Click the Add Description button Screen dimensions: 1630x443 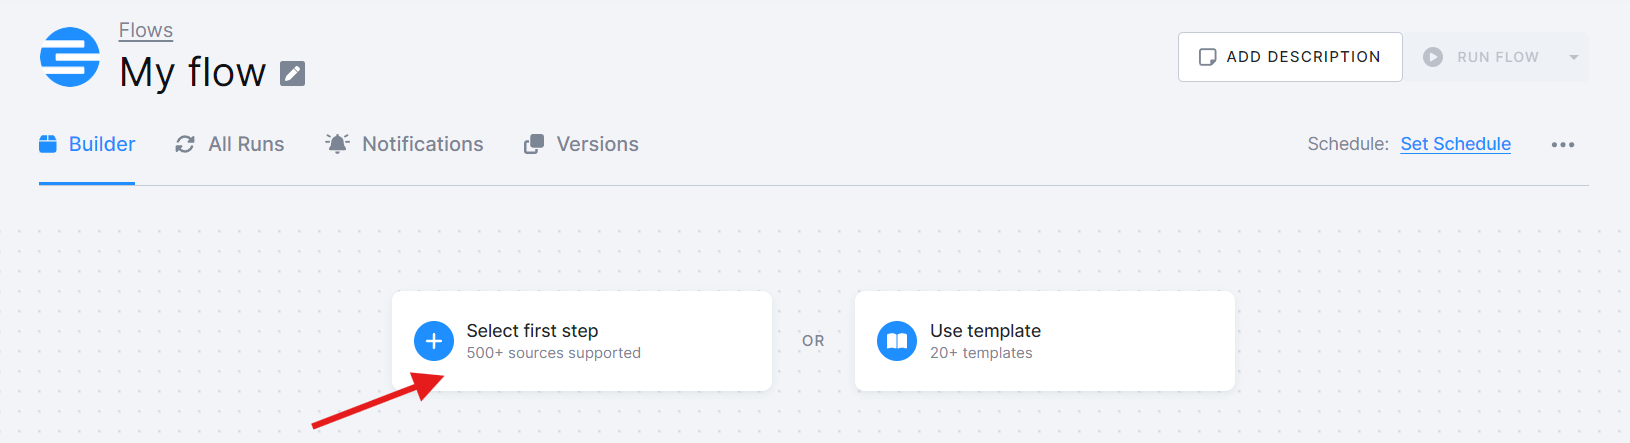point(1290,57)
